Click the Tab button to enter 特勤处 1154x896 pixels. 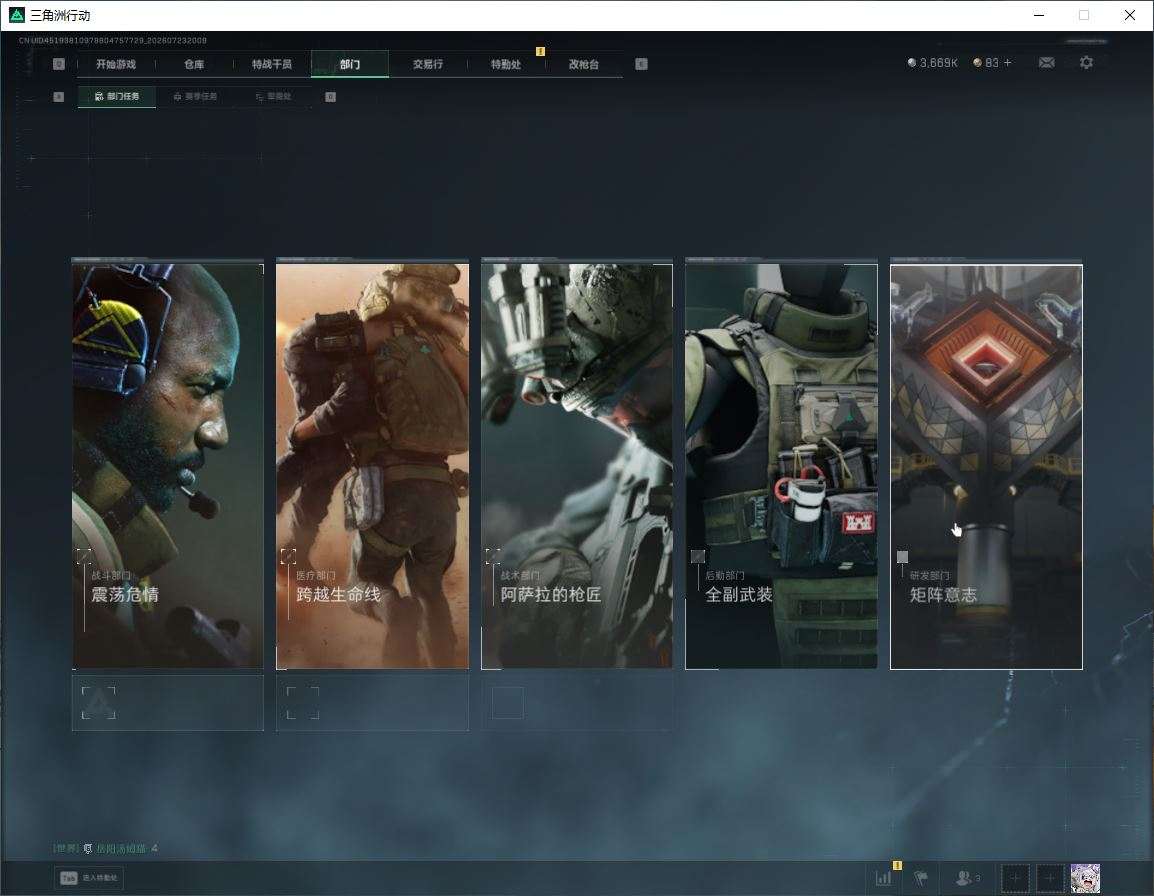pos(88,878)
